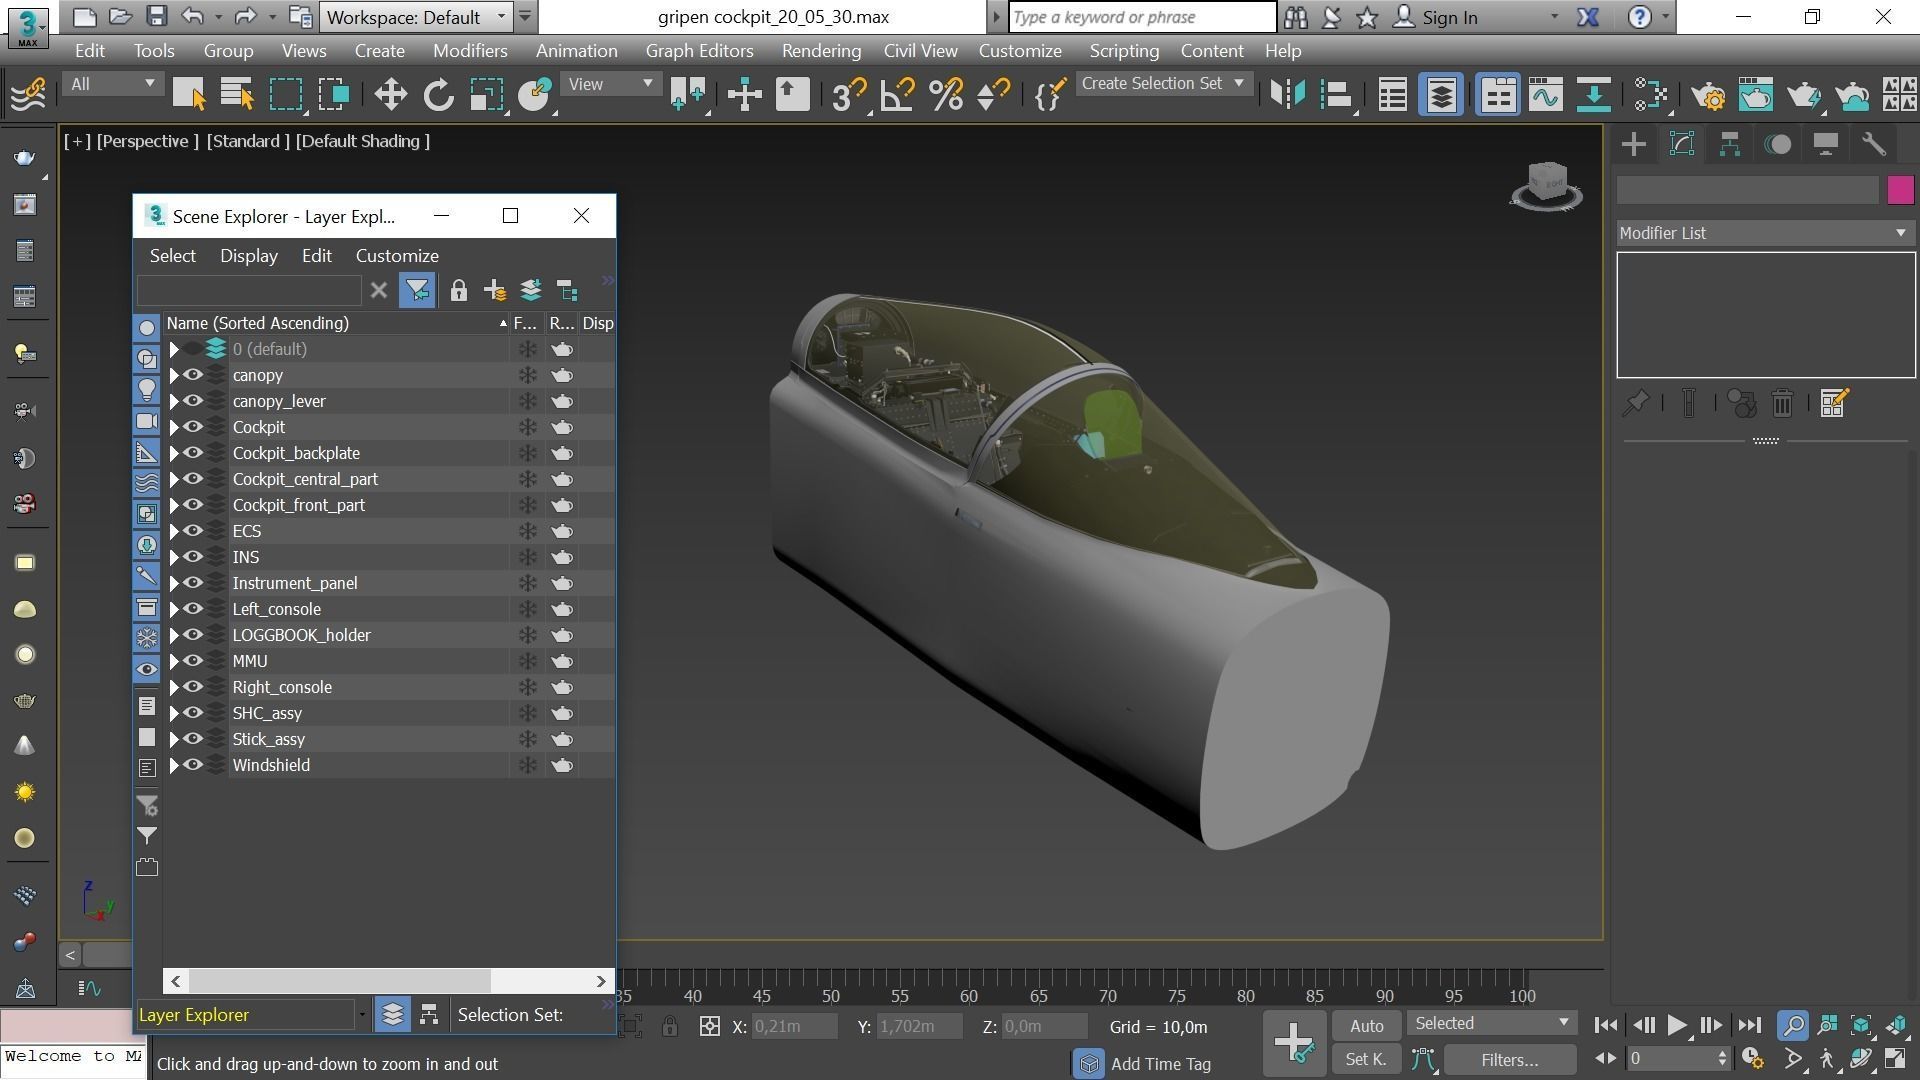Open the Display menu in Scene Explorer
This screenshot has width=1920, height=1080.
coord(248,256)
